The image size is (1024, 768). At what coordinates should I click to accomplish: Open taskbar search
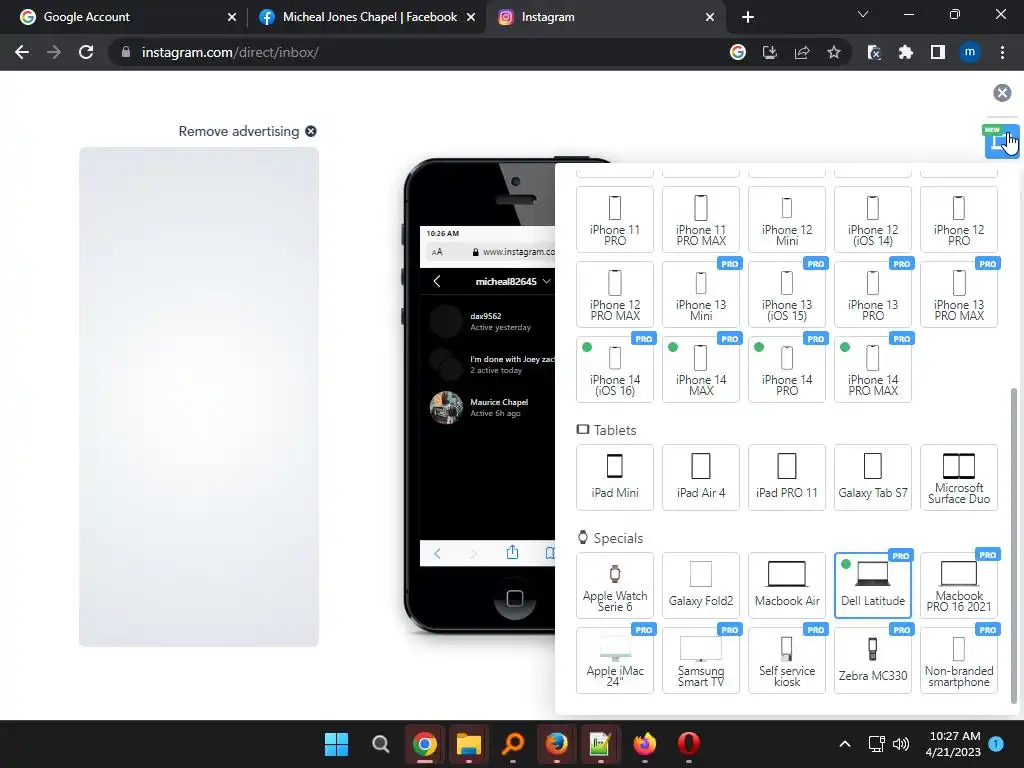coord(380,744)
